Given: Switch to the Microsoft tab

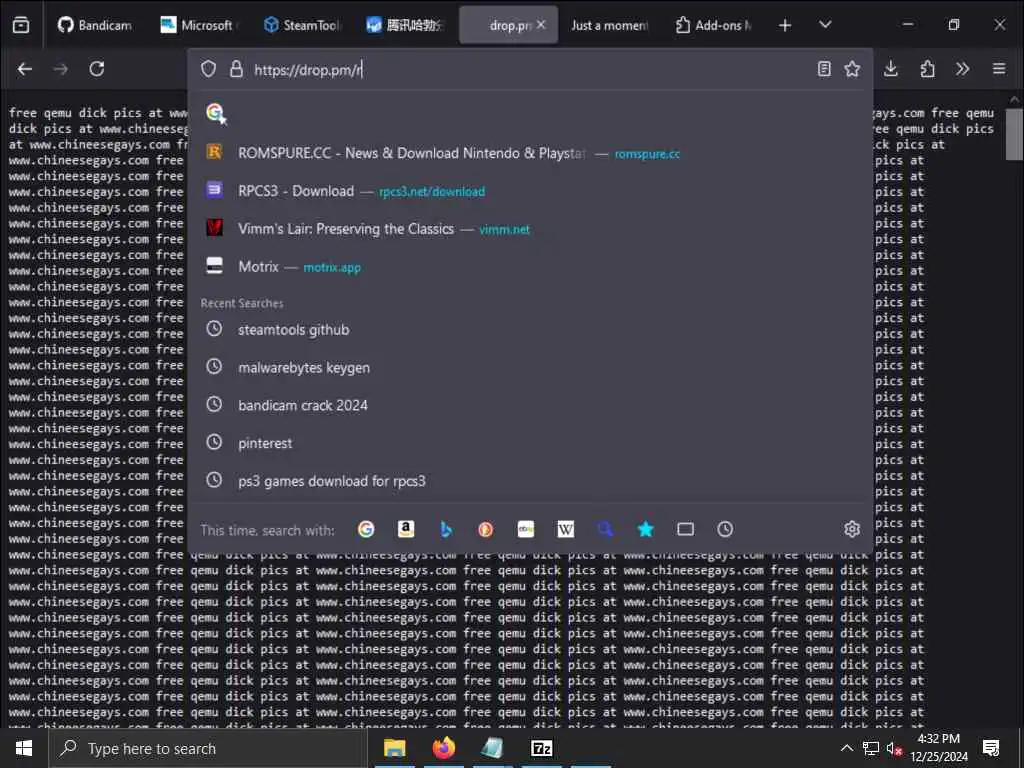Looking at the screenshot, I should [x=197, y=25].
